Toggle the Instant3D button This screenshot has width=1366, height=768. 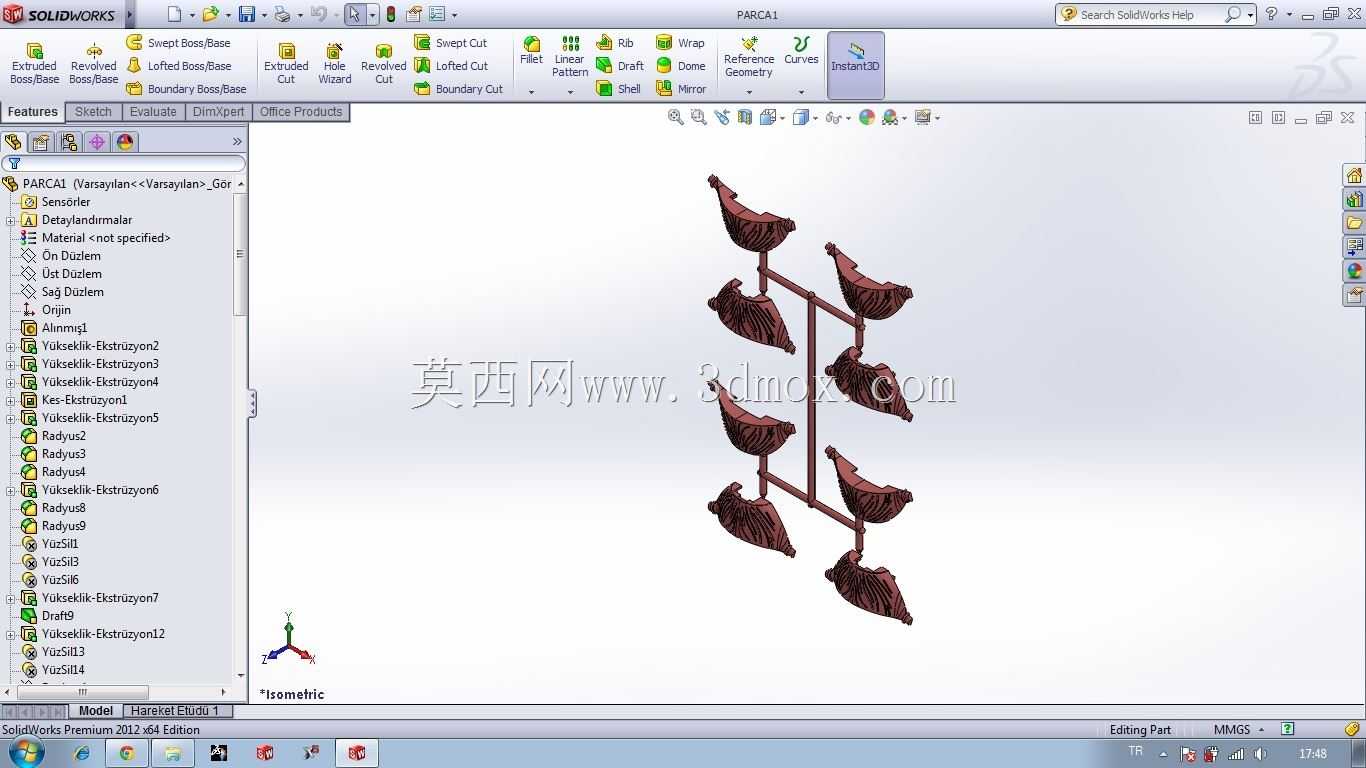click(855, 65)
